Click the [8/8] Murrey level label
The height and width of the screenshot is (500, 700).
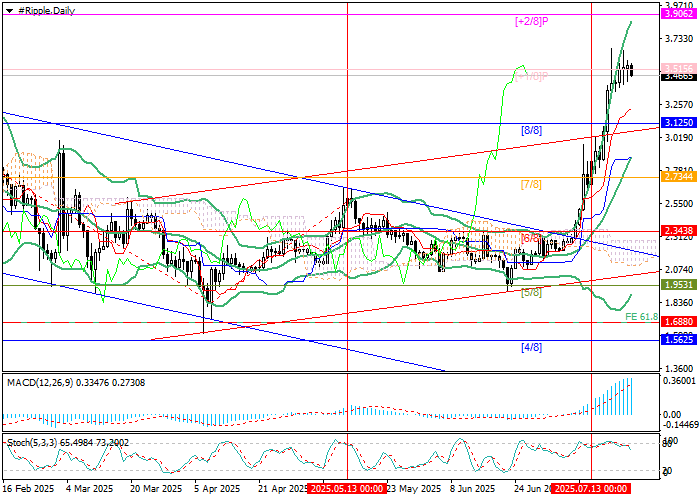(531, 130)
